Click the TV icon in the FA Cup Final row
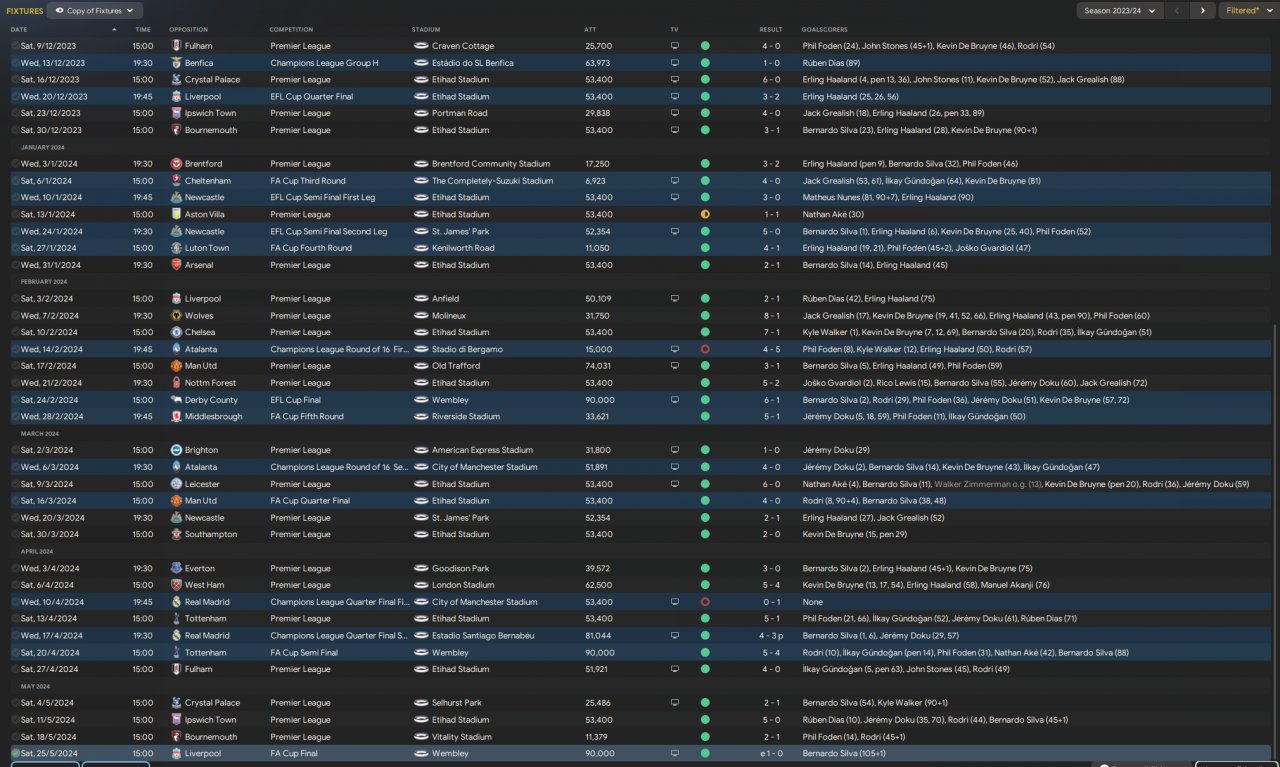Screen dimensions: 1280x767 (675, 753)
